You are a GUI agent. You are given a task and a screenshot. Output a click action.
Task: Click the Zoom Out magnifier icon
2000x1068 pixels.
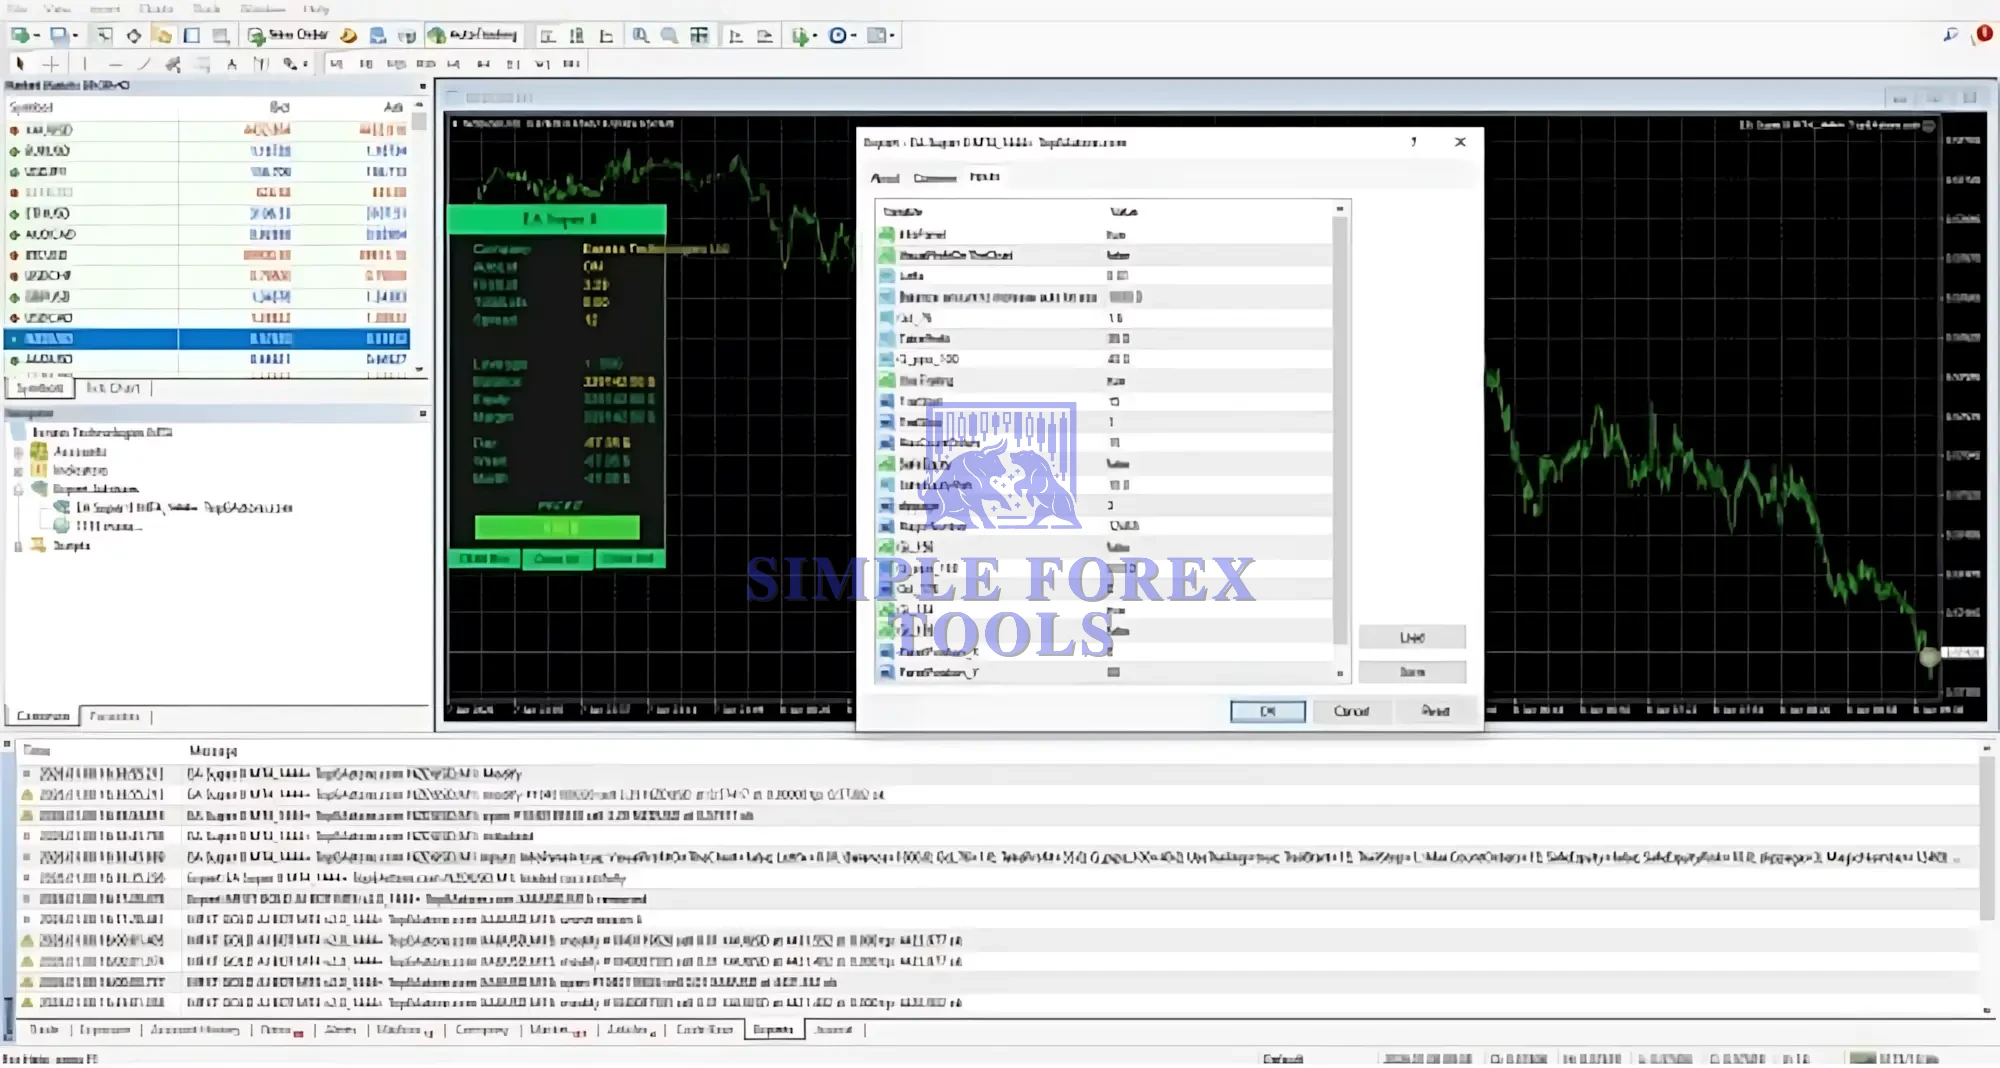coord(669,36)
